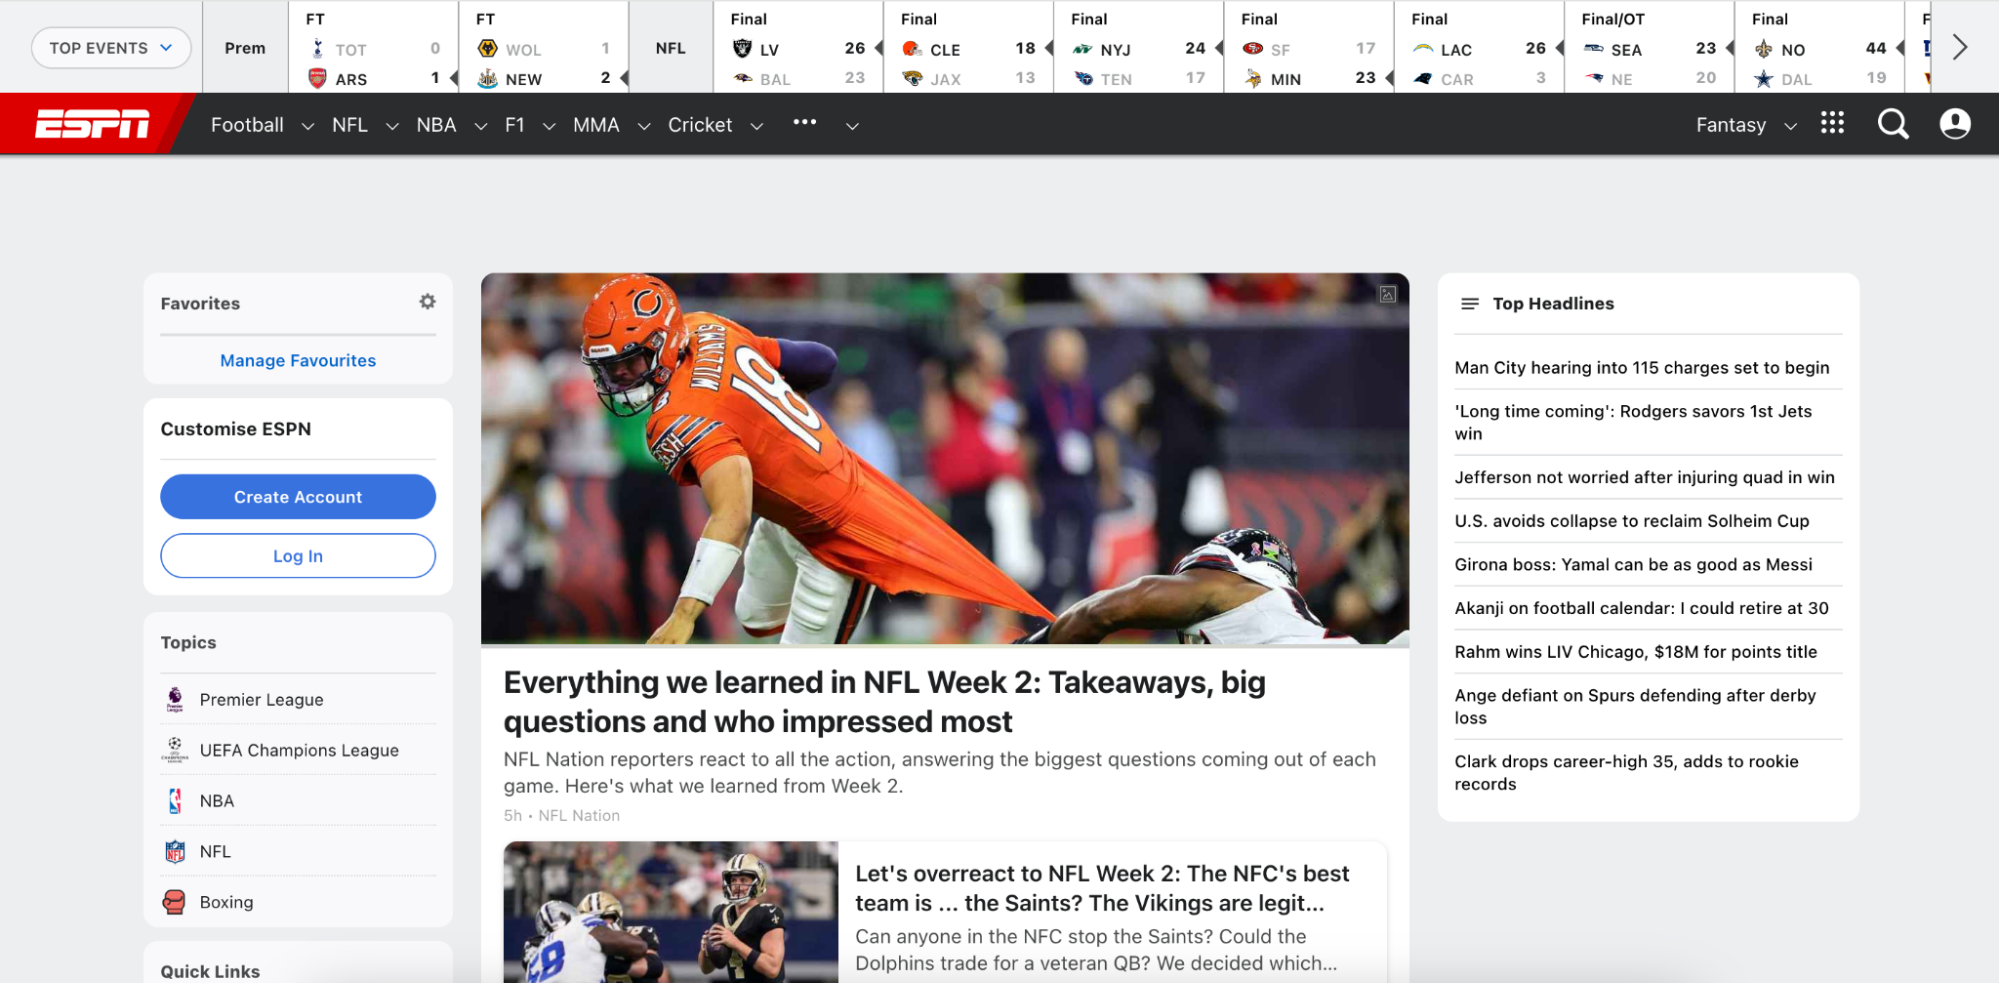Viewport: 1999px width, 983px height.
Task: Open Football in navigation bar
Action: pos(247,125)
